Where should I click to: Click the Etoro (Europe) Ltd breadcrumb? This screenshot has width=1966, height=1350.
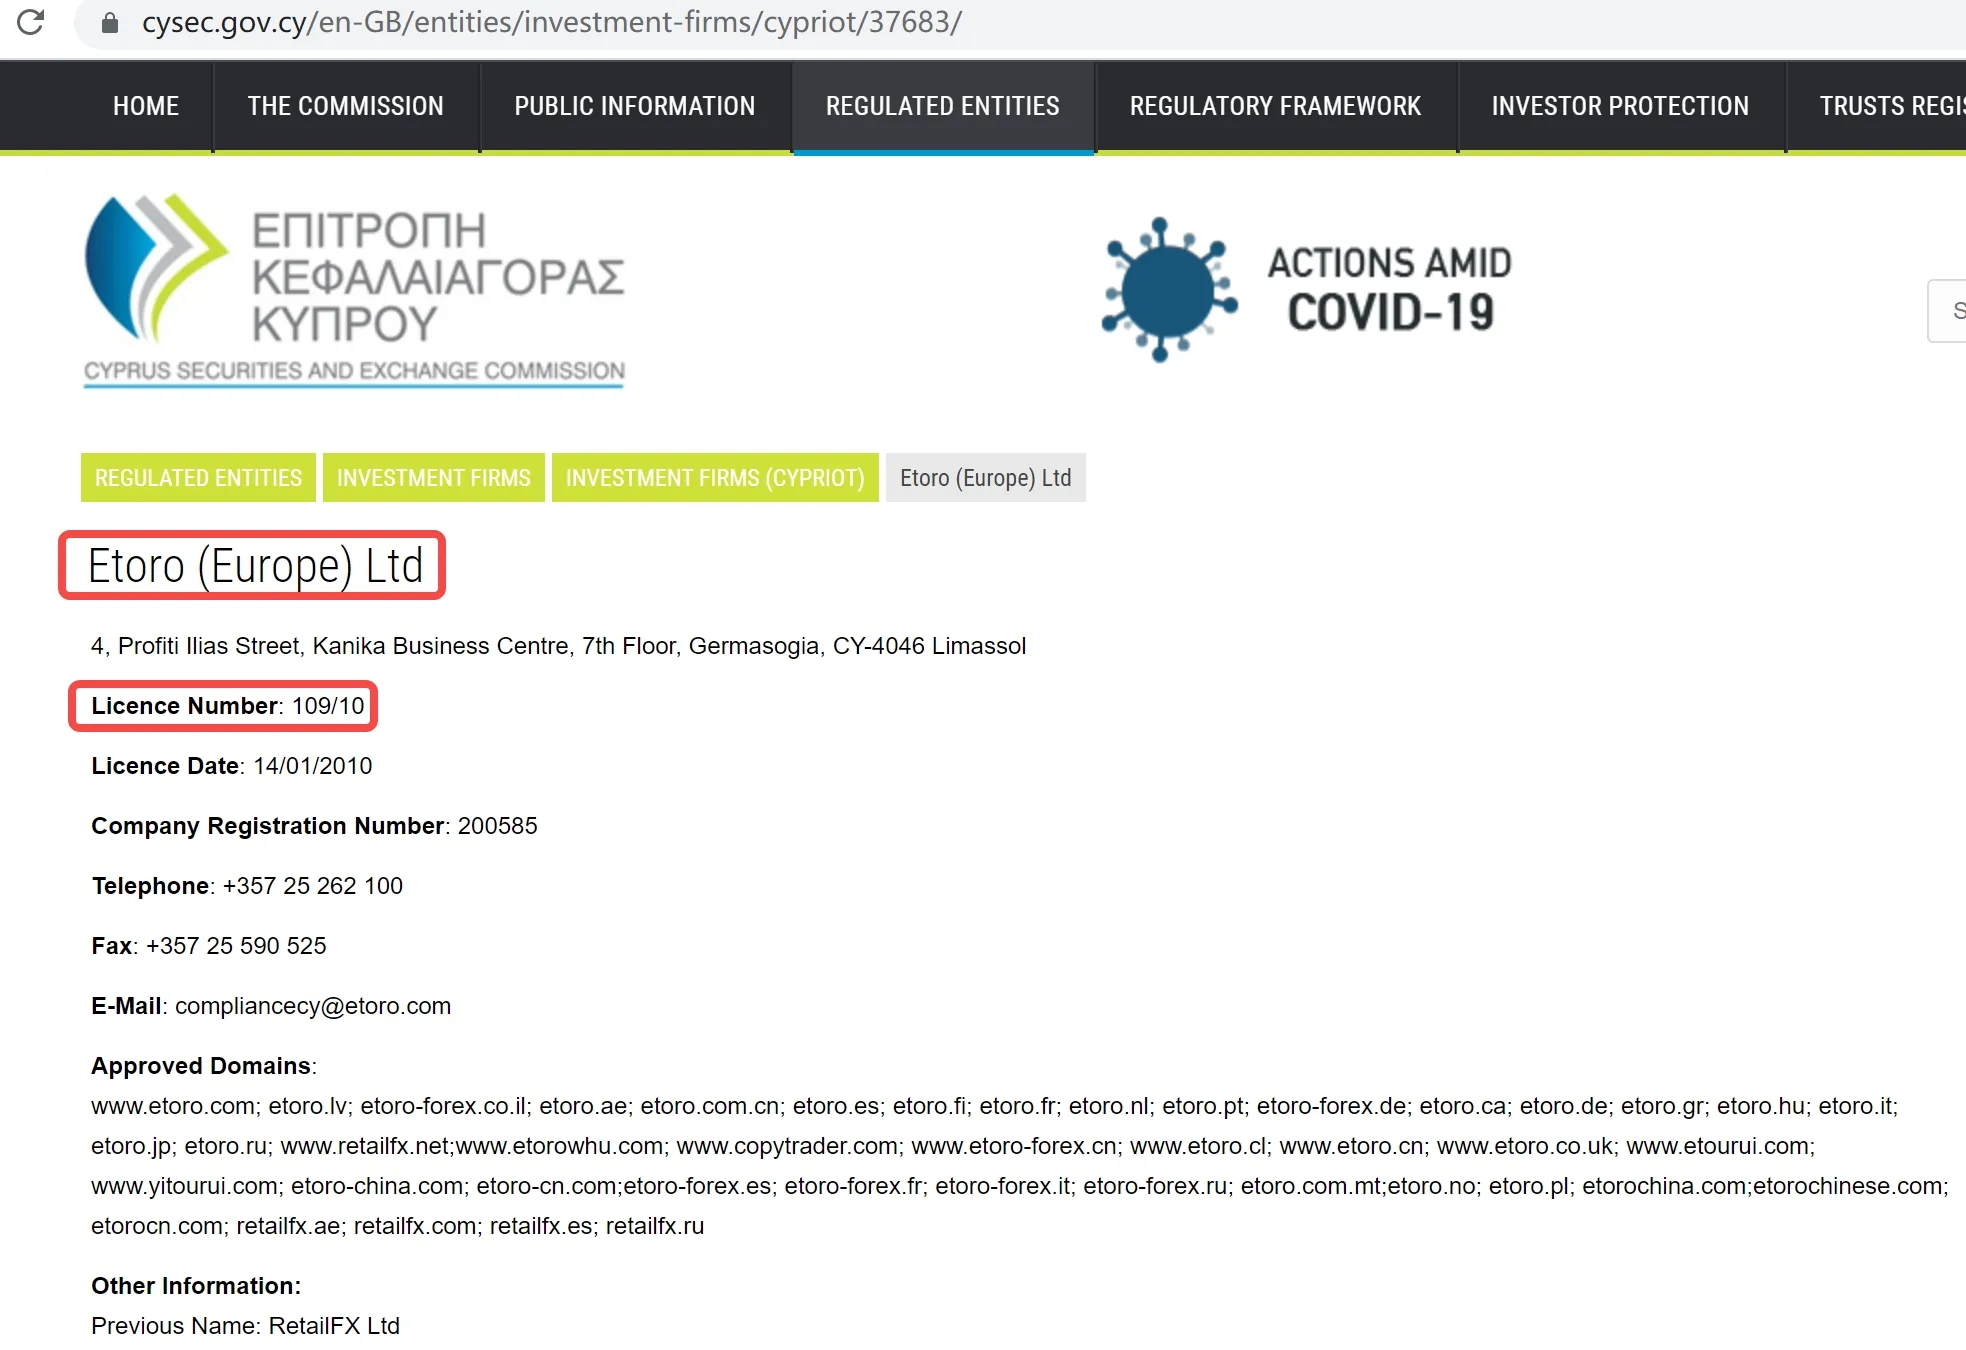pos(986,478)
